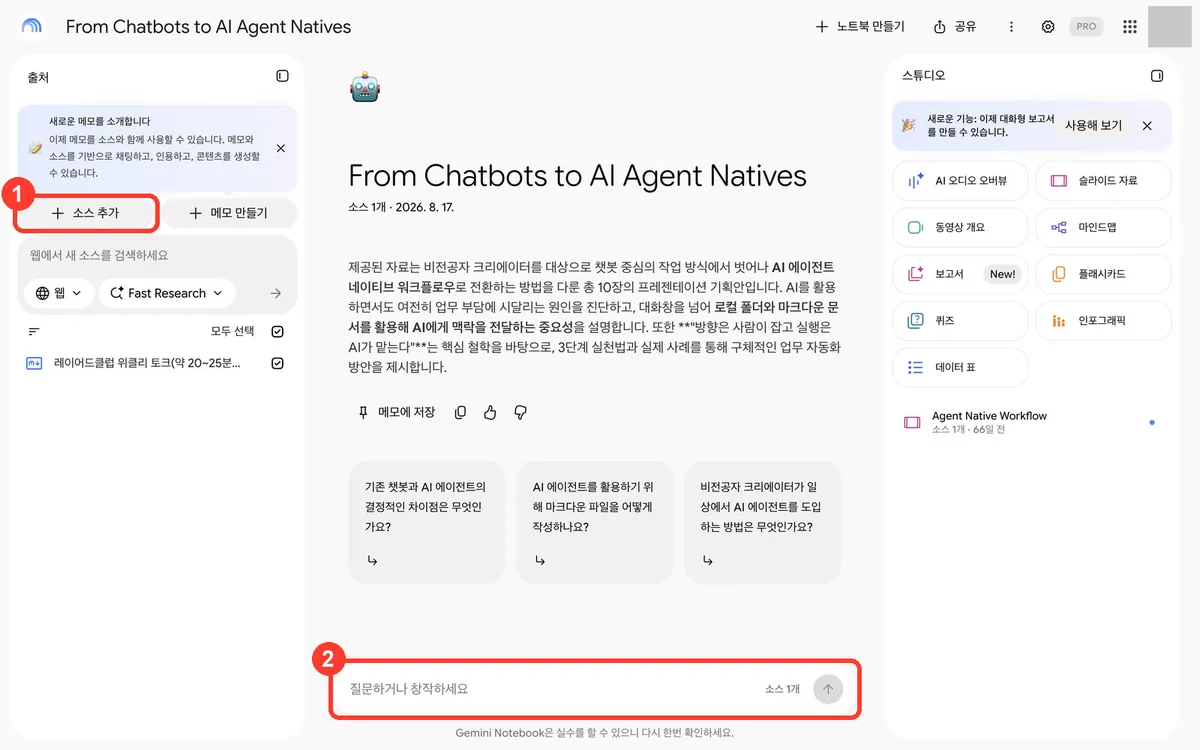1200x750 pixels.
Task: Give the summary a thumbs down
Action: (520, 412)
